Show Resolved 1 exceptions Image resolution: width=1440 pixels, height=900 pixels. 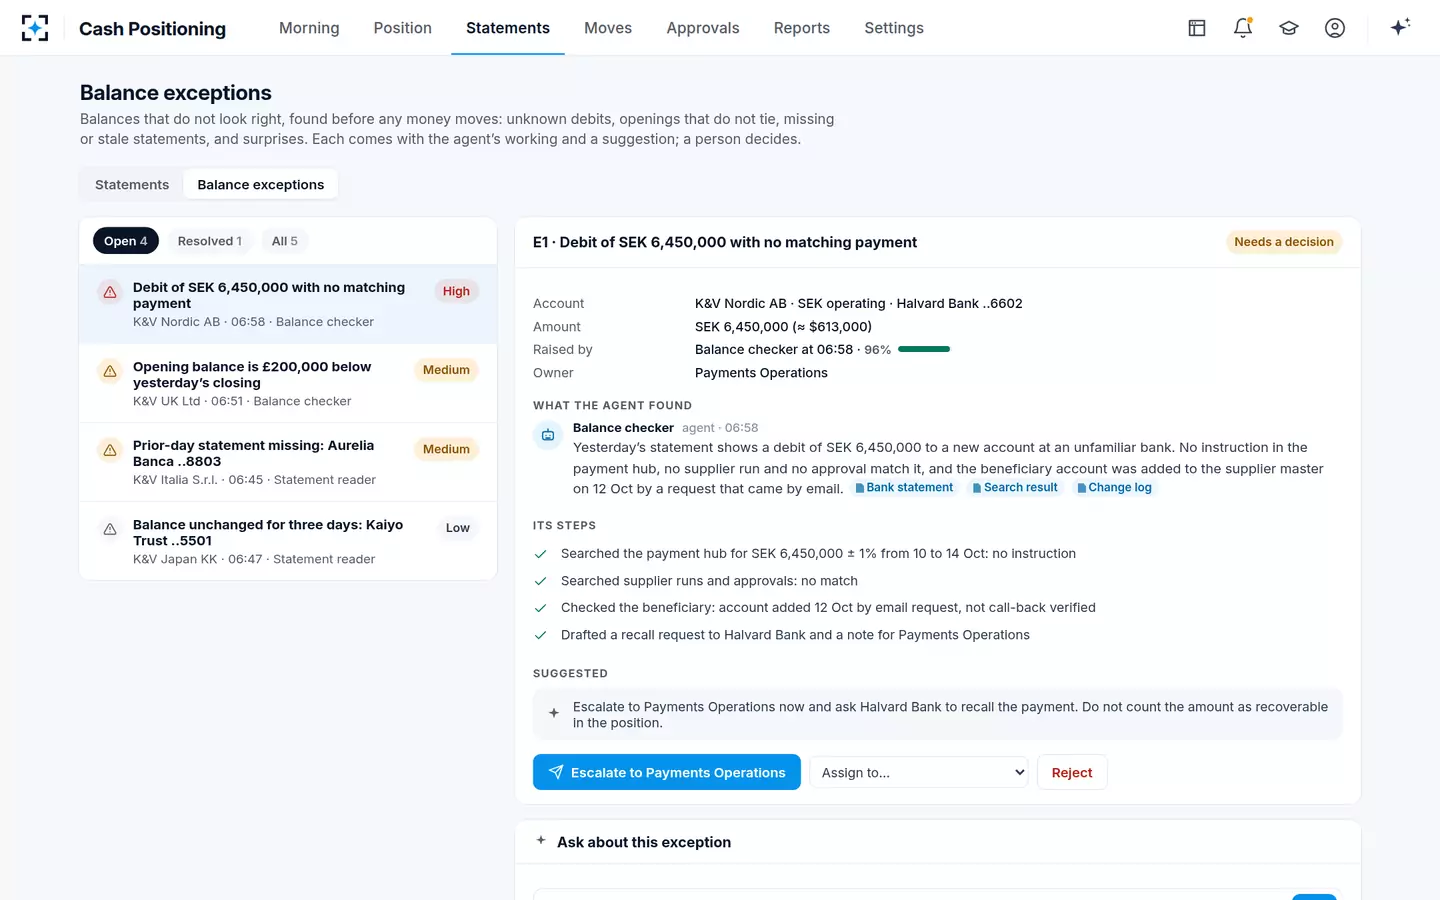point(210,241)
